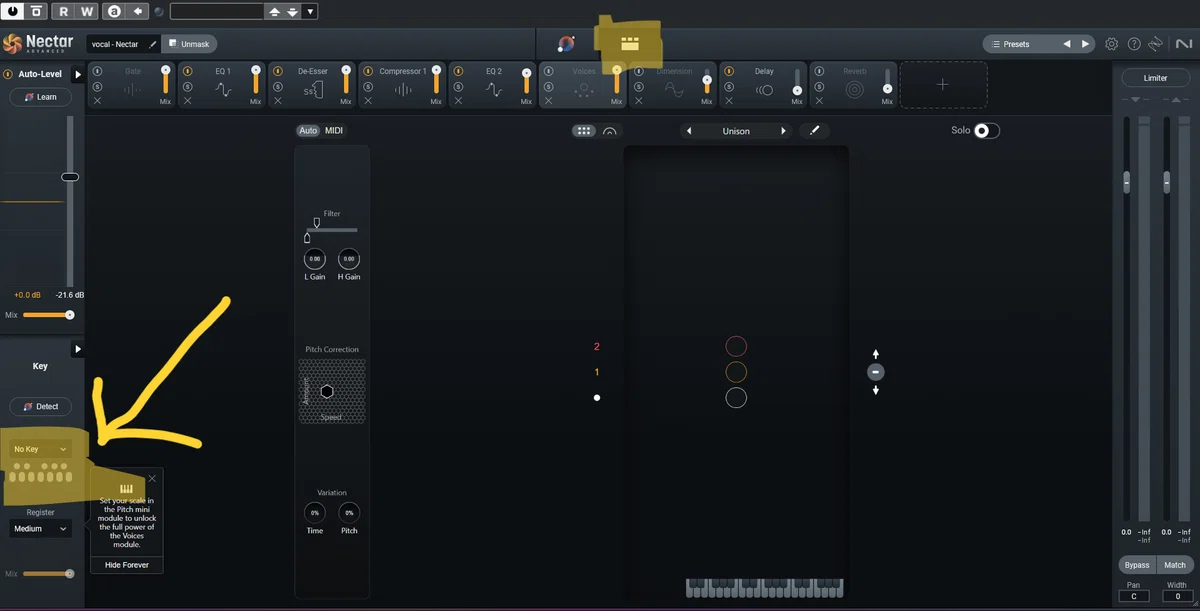Solo the Gate module
1200x611 pixels.
click(x=97, y=87)
